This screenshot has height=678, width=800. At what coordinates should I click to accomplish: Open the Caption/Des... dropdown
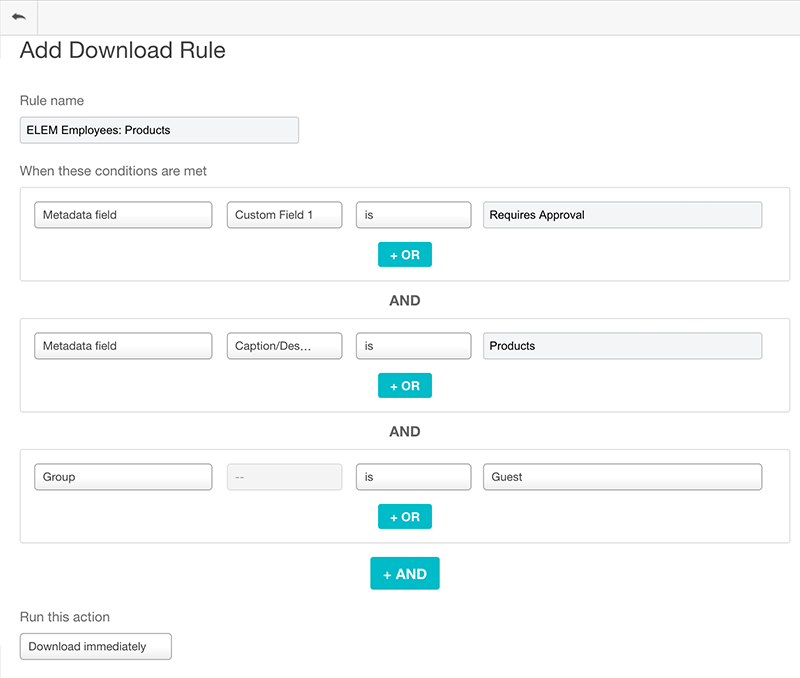click(284, 346)
